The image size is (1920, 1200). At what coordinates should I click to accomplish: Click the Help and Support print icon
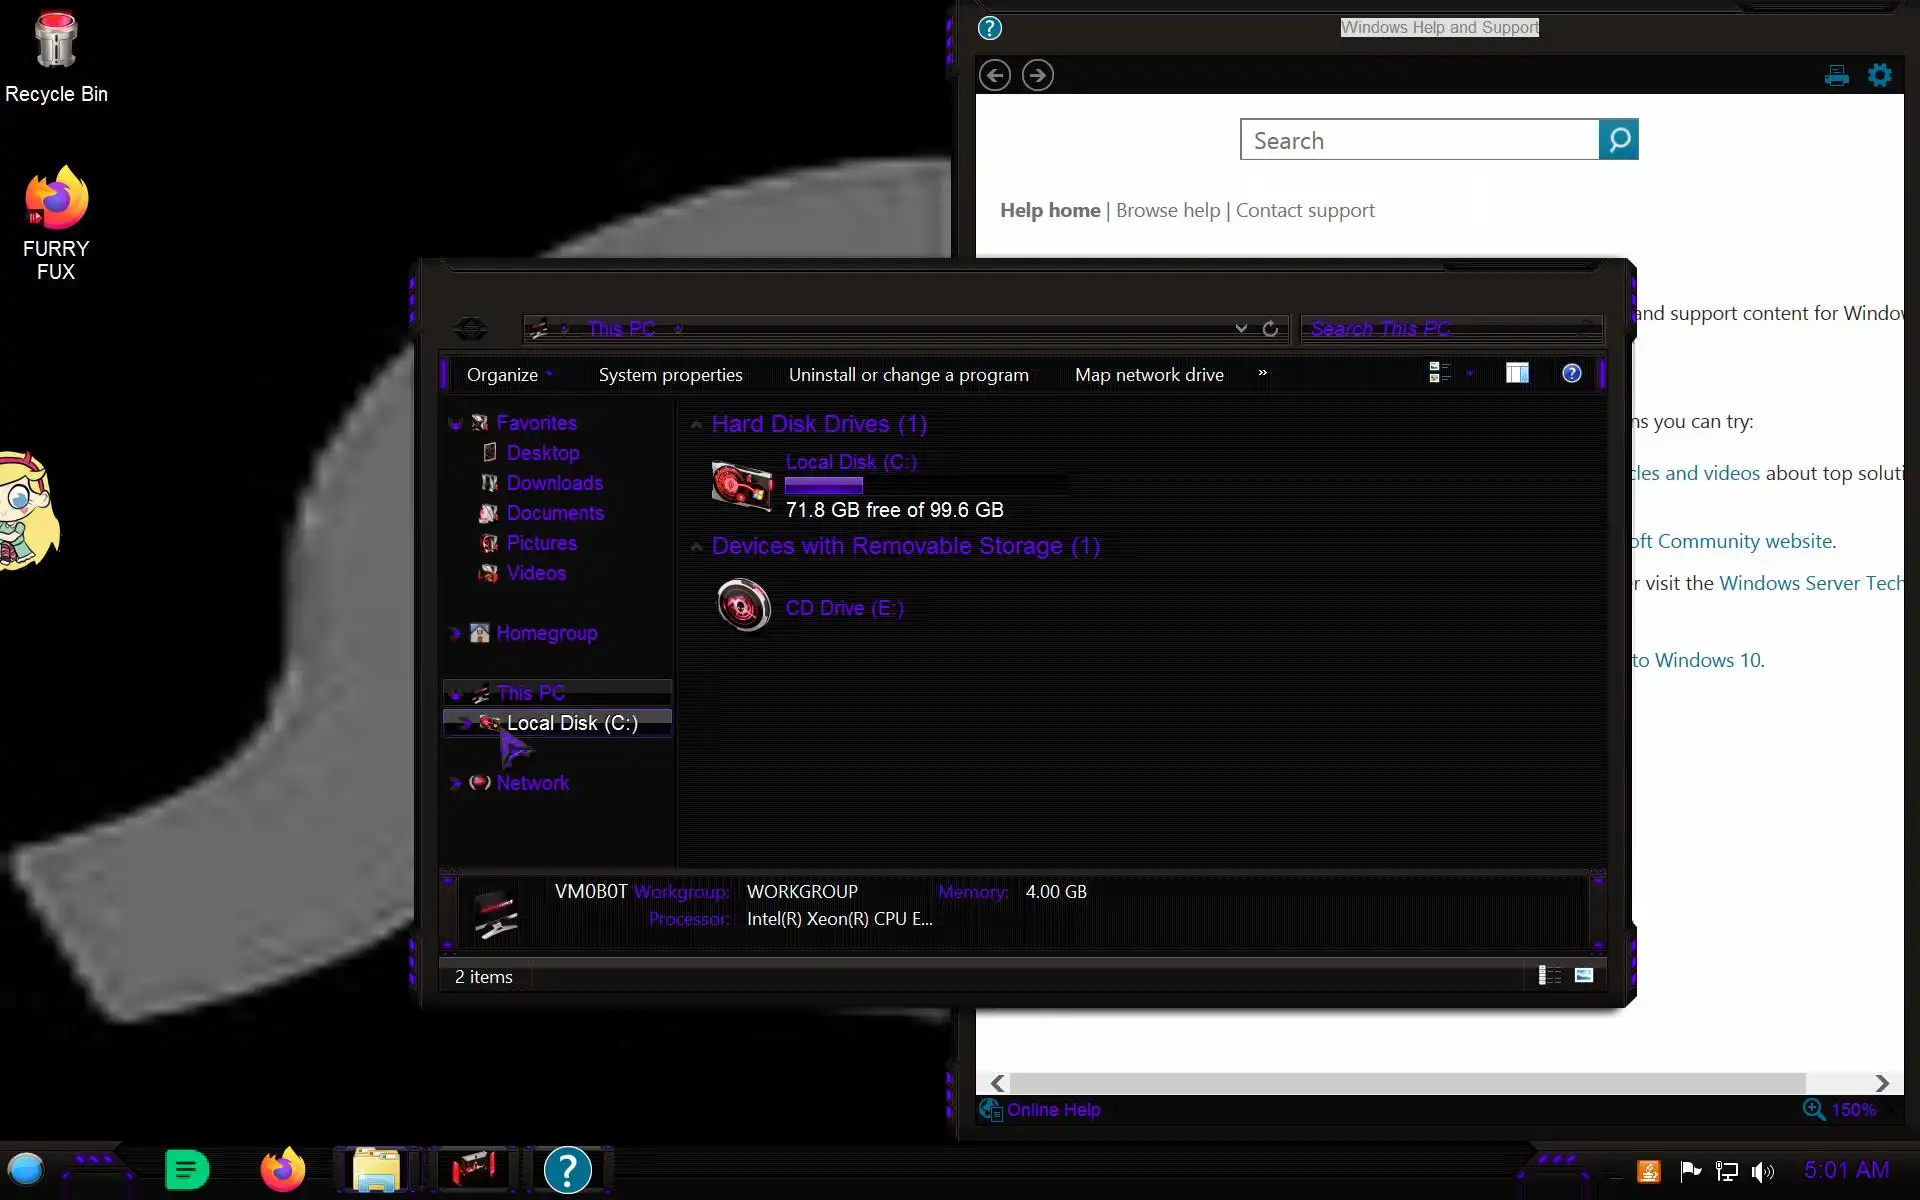pyautogui.click(x=1836, y=76)
